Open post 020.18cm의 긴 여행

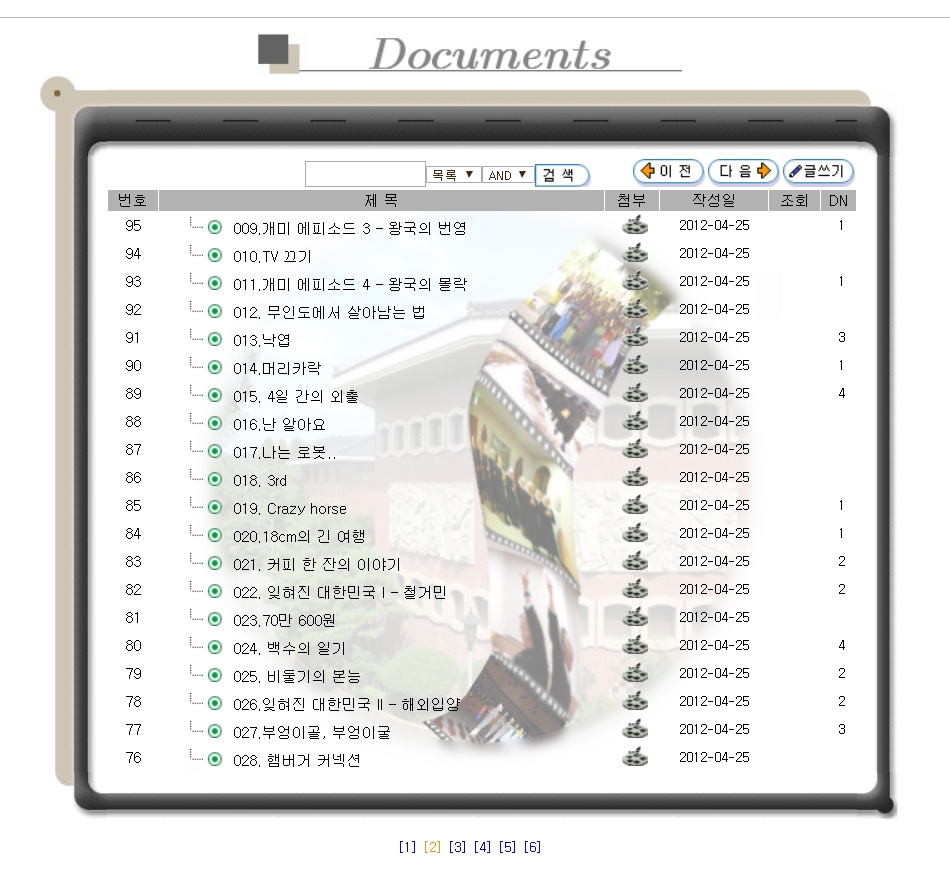point(299,536)
